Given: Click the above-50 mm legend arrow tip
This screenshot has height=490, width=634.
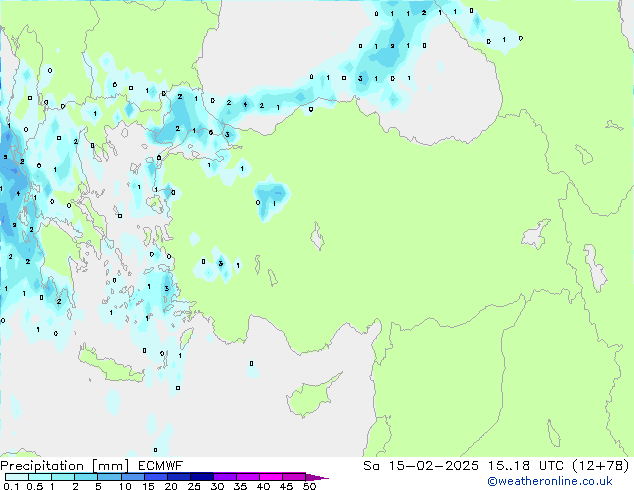Looking at the screenshot, I should 317,477.
